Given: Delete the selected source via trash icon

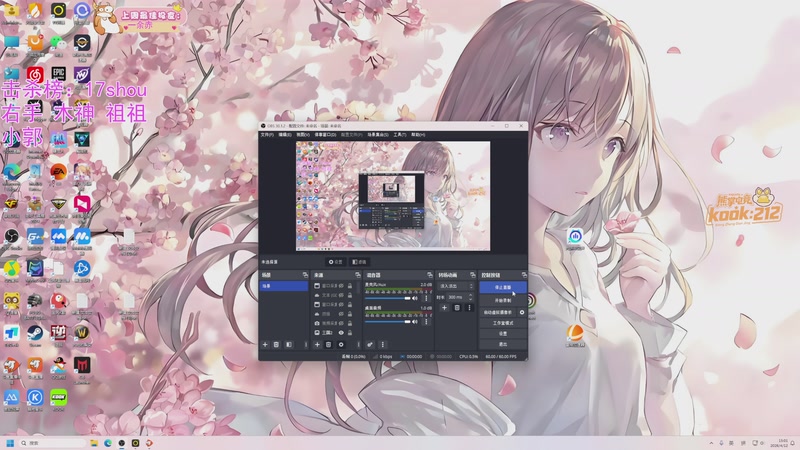Looking at the screenshot, I should tap(329, 344).
